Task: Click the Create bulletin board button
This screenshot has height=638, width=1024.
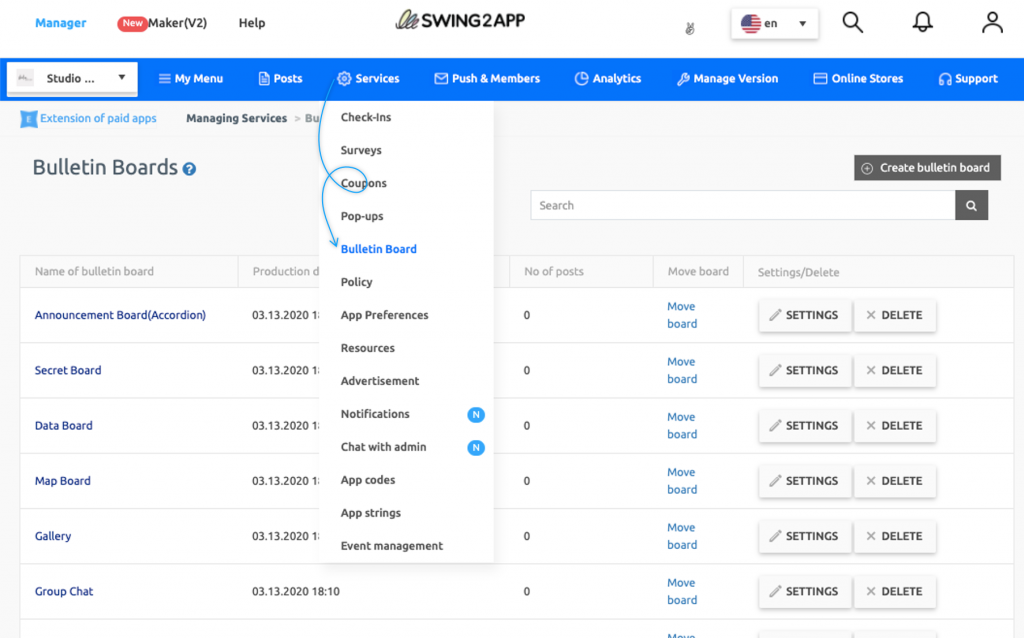Action: (926, 168)
